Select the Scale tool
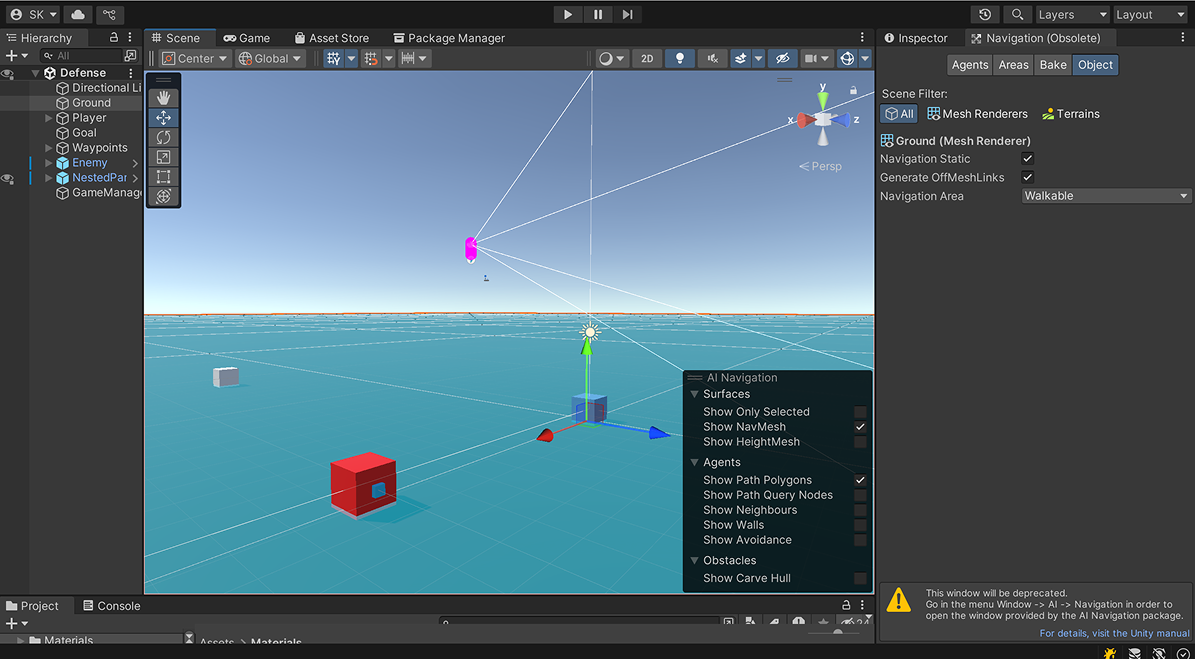 163,157
